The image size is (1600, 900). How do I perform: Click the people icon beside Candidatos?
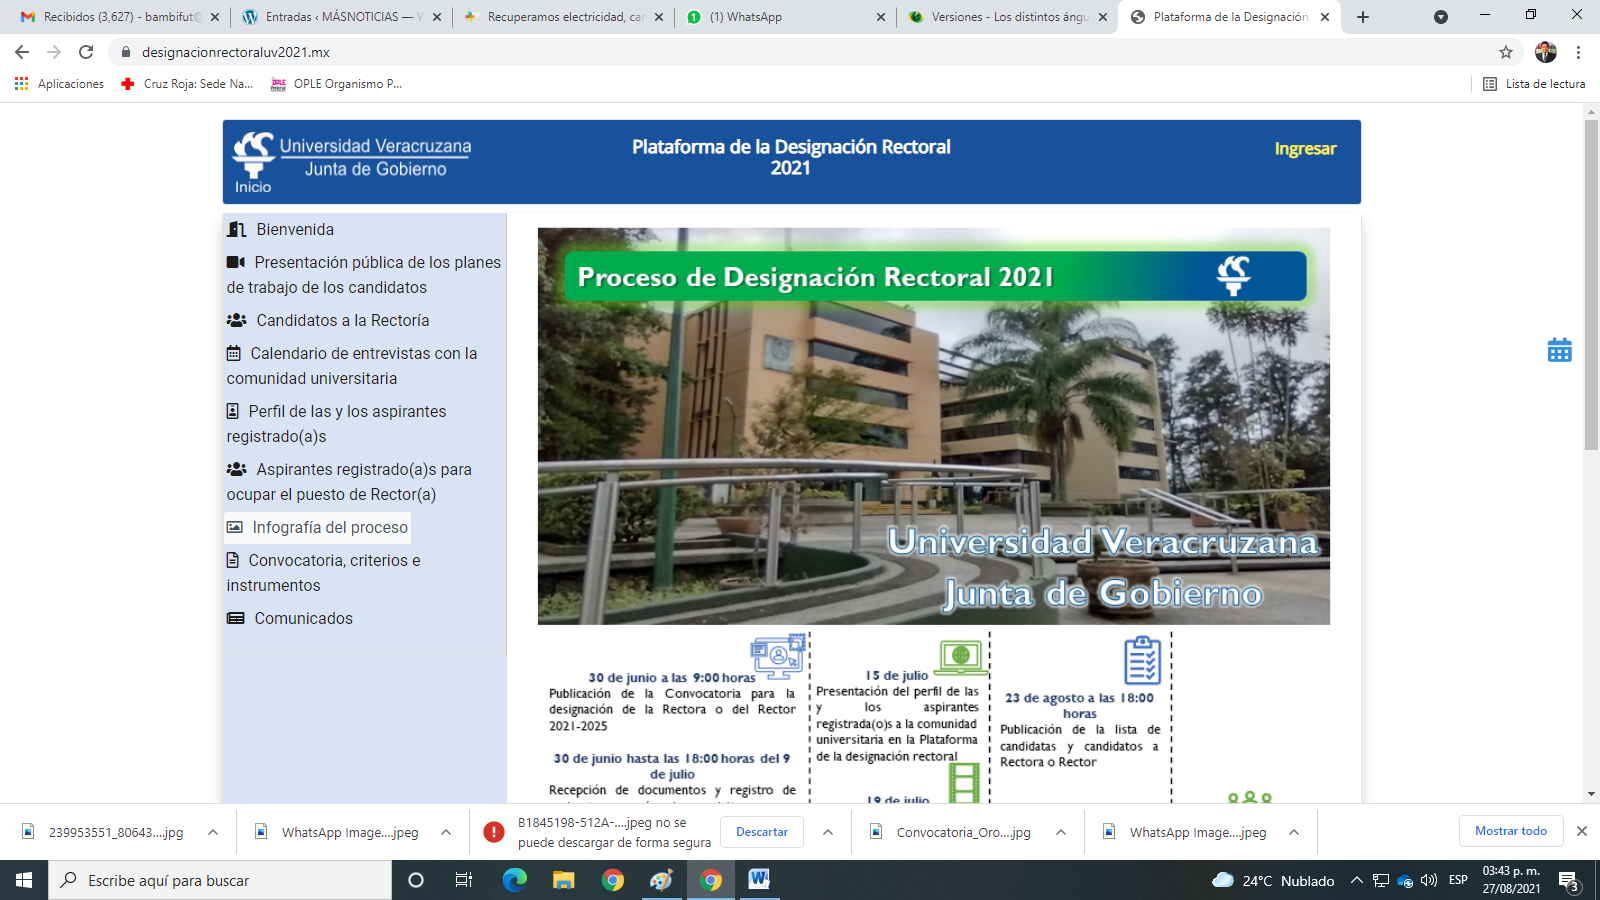click(x=236, y=320)
